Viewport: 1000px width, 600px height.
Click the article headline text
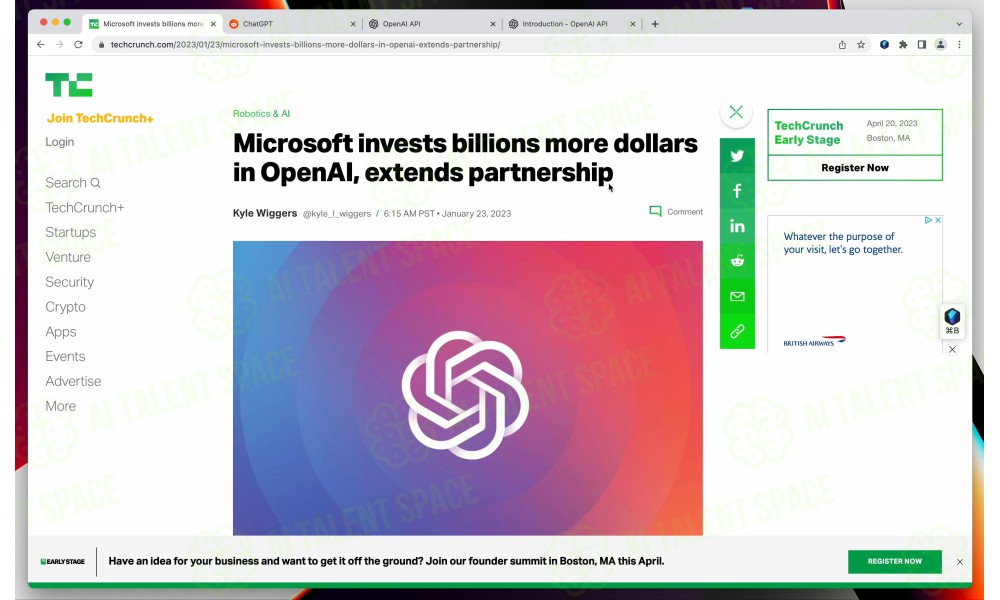click(465, 157)
